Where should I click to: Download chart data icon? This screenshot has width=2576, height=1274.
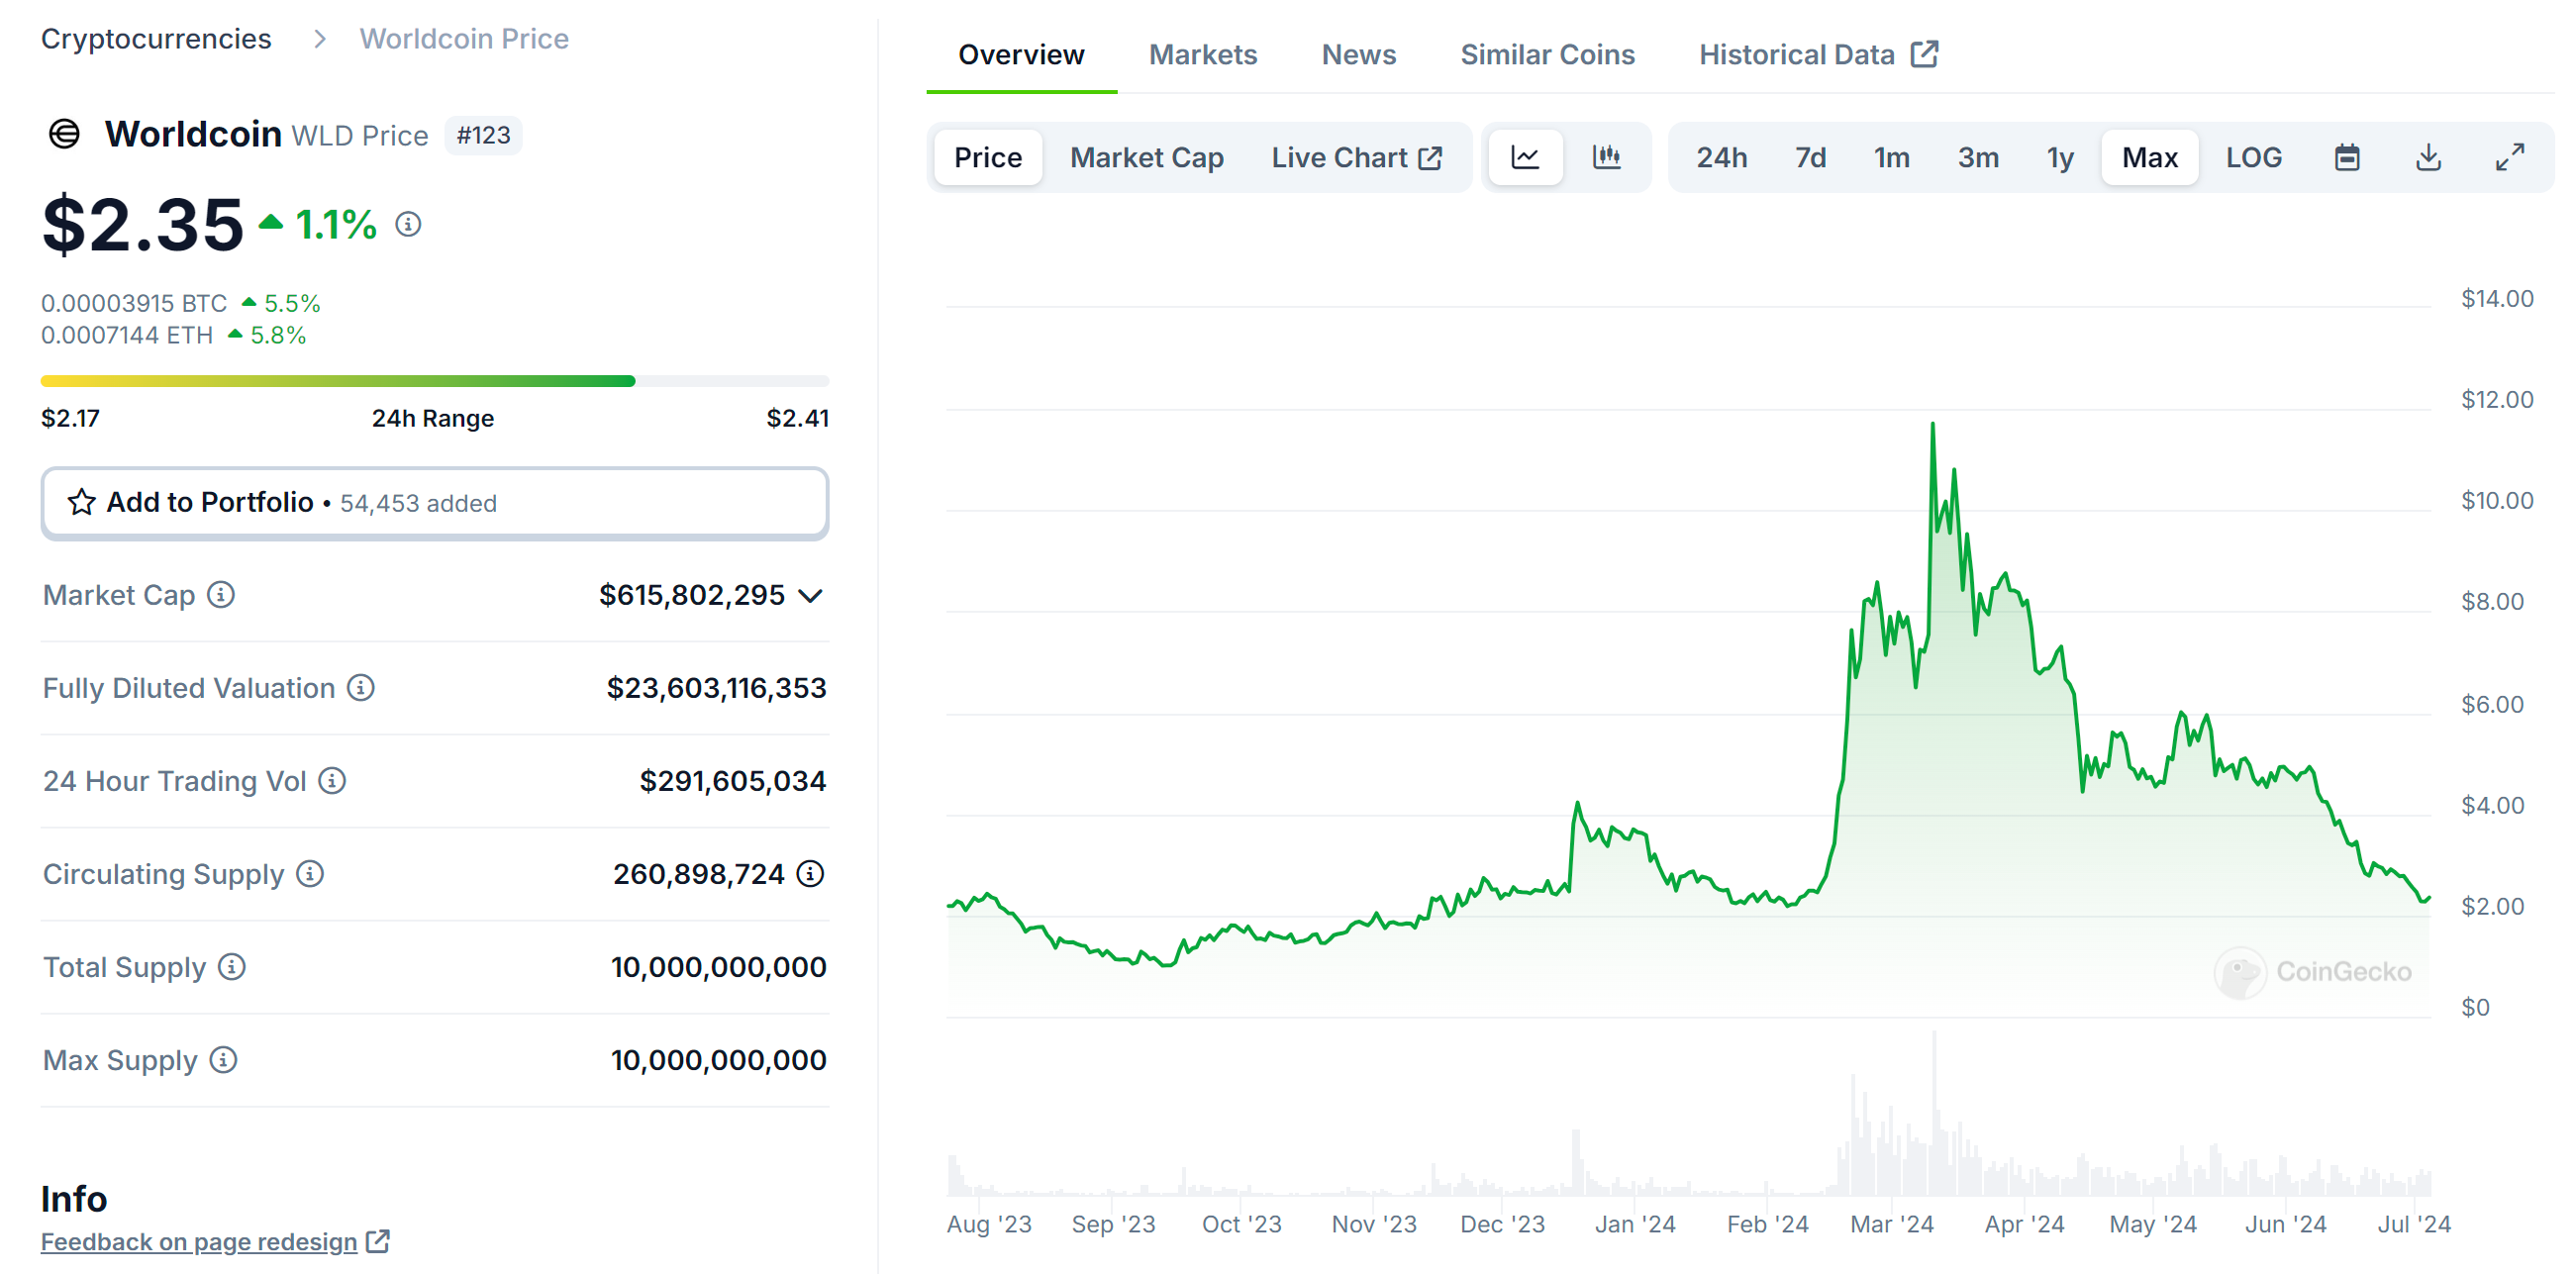point(2428,157)
